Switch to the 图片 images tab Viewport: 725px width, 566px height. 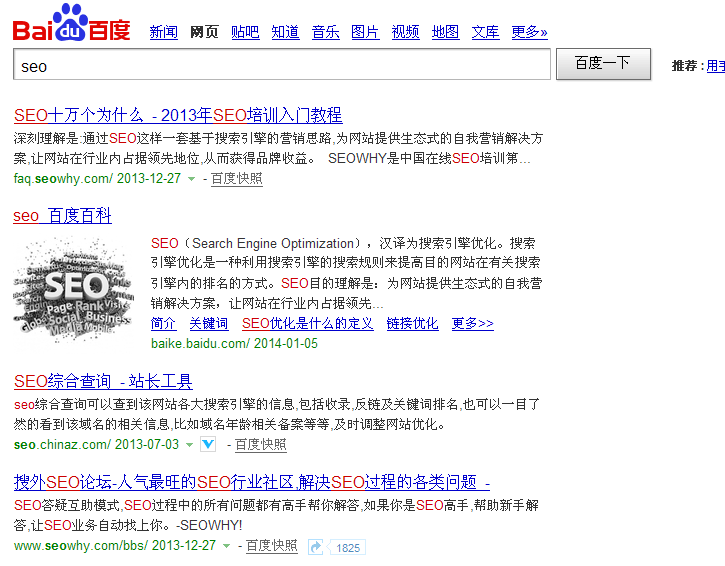tap(365, 32)
